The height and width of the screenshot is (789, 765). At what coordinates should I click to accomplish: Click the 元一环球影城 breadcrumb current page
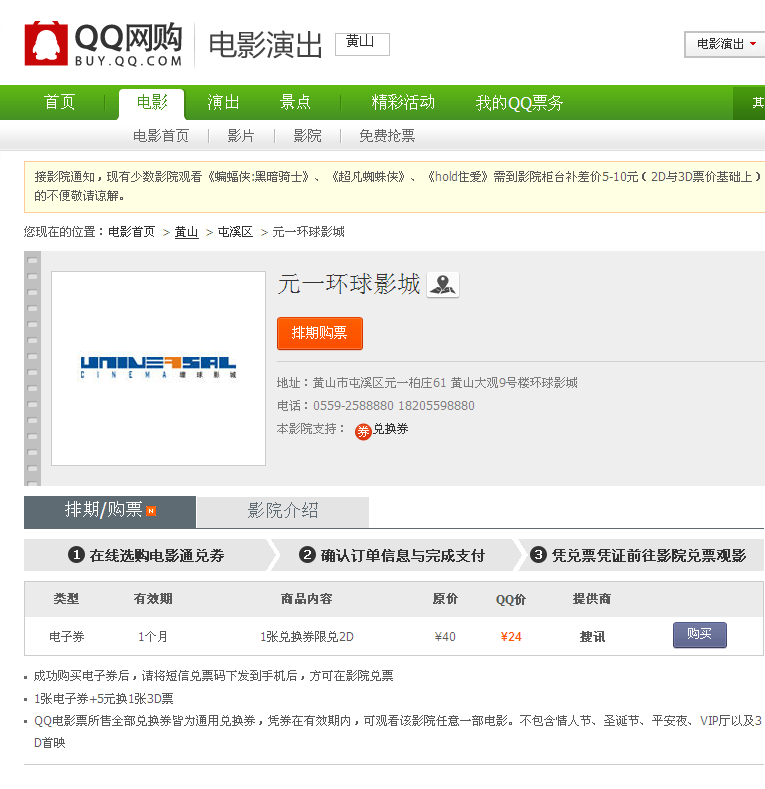[x=309, y=232]
